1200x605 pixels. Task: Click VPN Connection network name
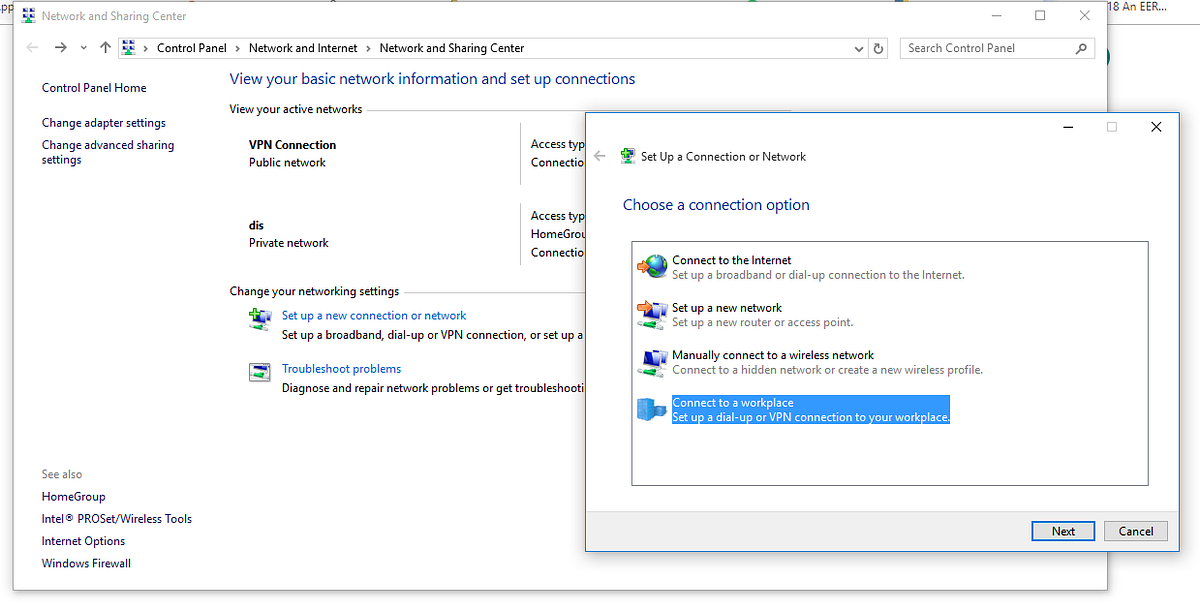click(293, 145)
